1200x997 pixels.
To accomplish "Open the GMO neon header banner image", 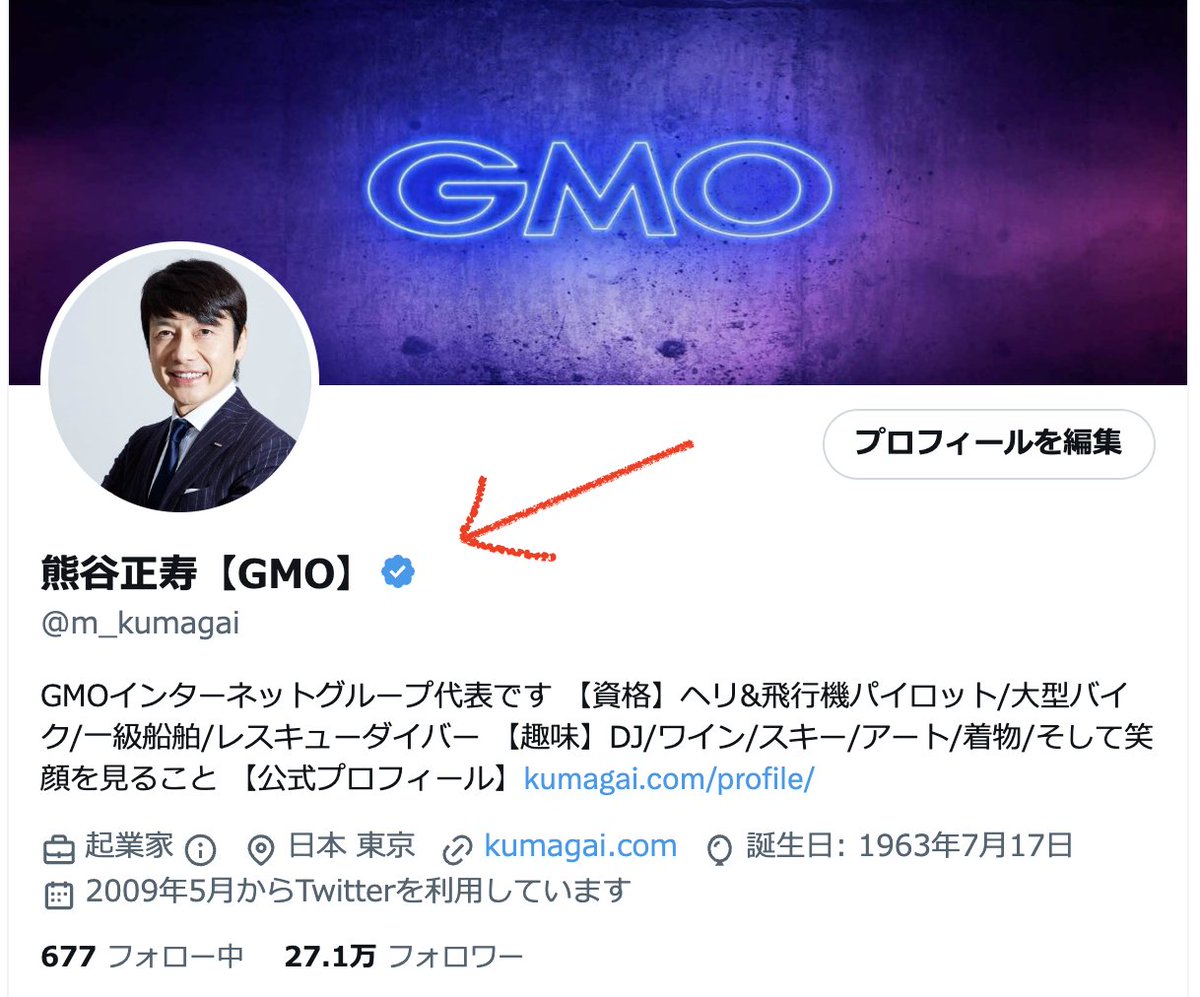I will 600,192.
